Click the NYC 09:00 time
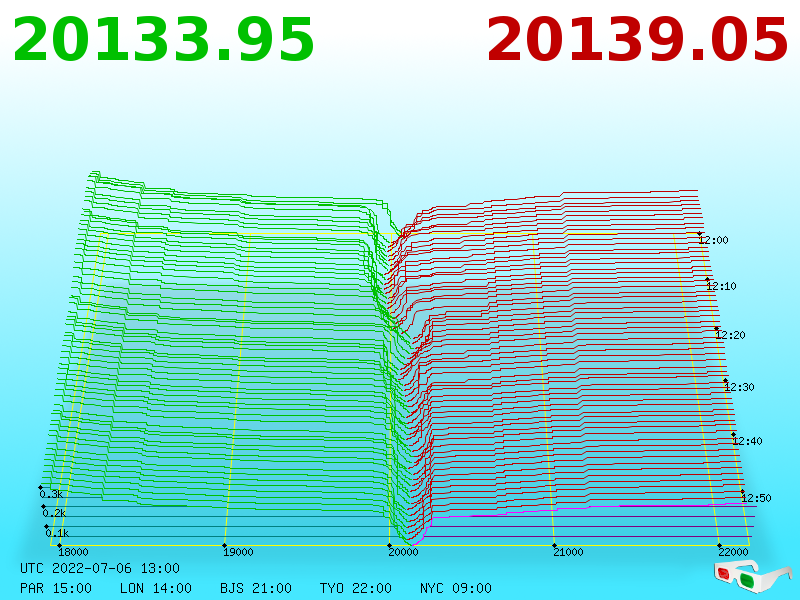Viewport: 800px width, 600px height. [x=456, y=588]
